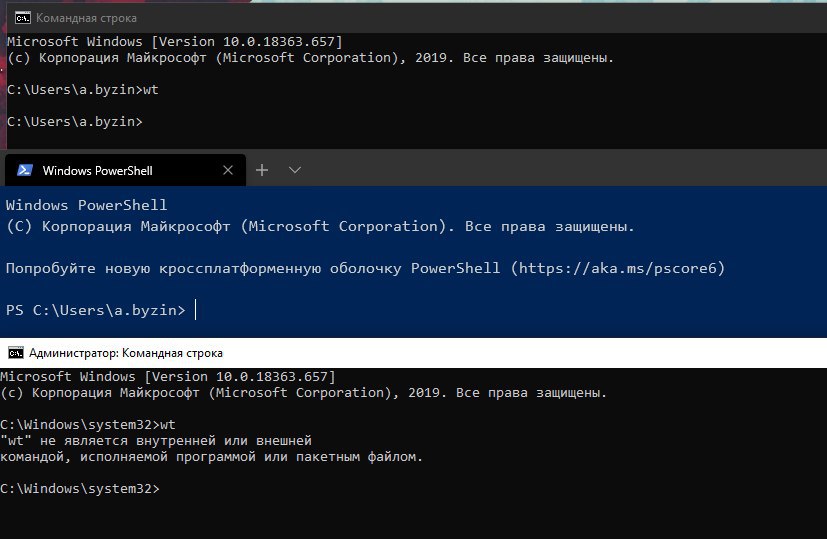Open a new terminal tab with the plus button
The height and width of the screenshot is (539, 827).
point(262,170)
